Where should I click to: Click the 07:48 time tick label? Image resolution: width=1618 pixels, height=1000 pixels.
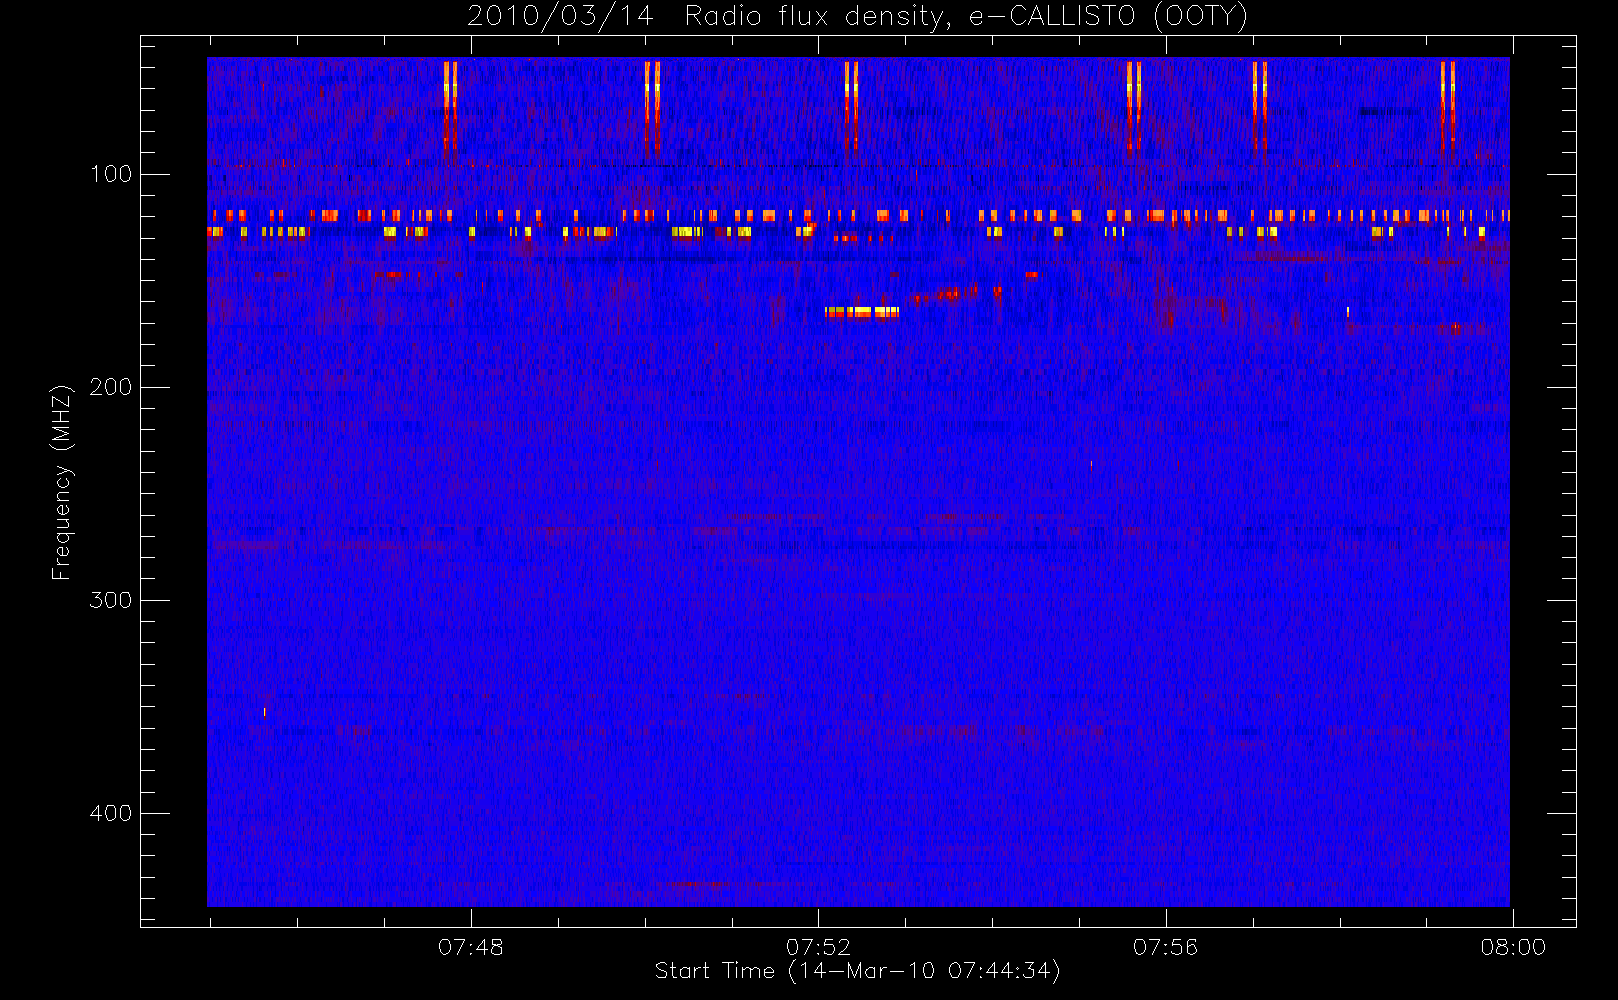coord(471,947)
